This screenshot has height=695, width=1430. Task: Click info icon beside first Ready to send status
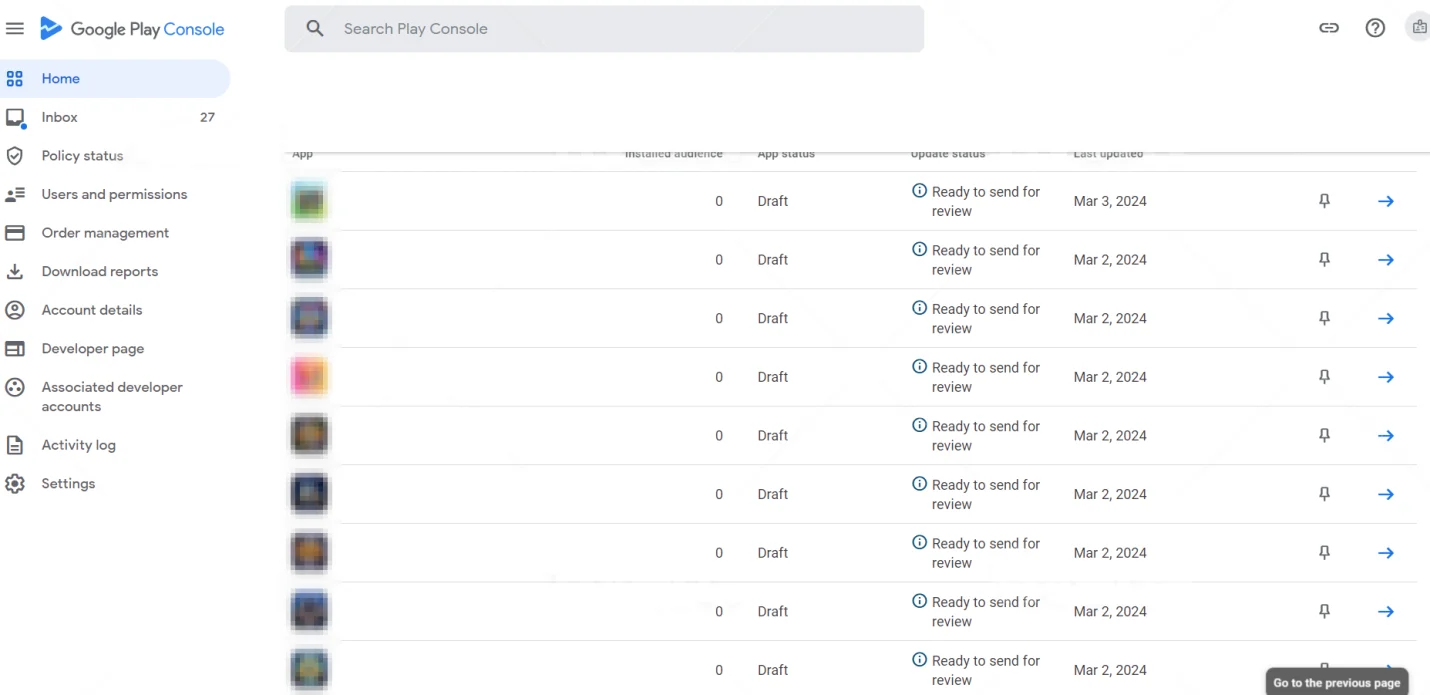click(x=919, y=191)
